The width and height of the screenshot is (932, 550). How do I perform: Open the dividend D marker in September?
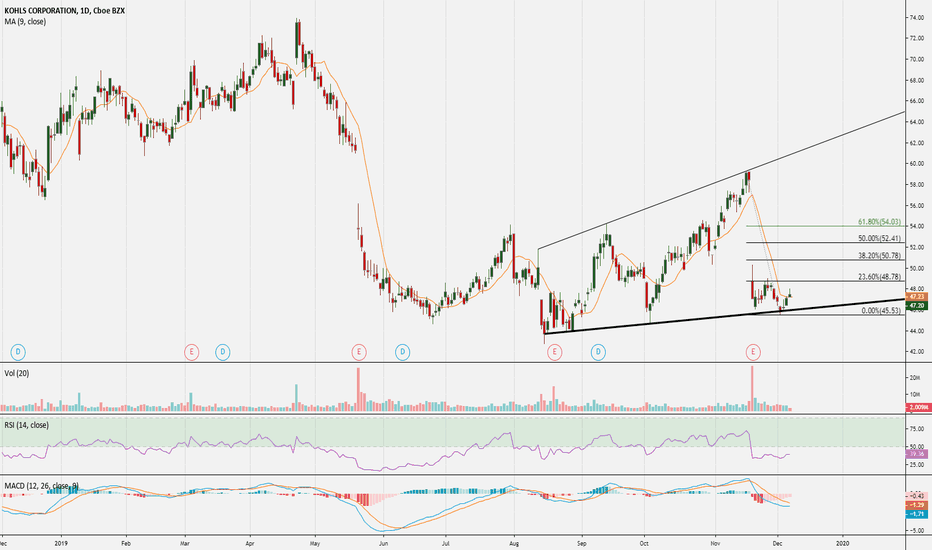[598, 352]
